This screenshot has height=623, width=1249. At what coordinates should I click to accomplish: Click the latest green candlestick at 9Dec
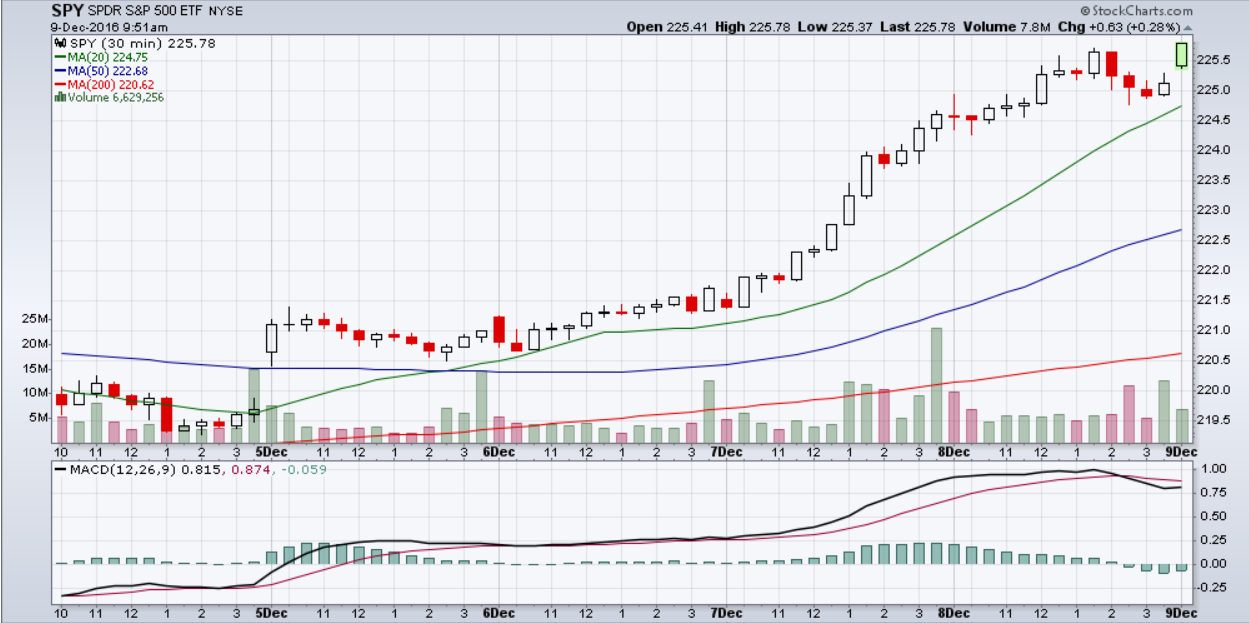click(1182, 55)
